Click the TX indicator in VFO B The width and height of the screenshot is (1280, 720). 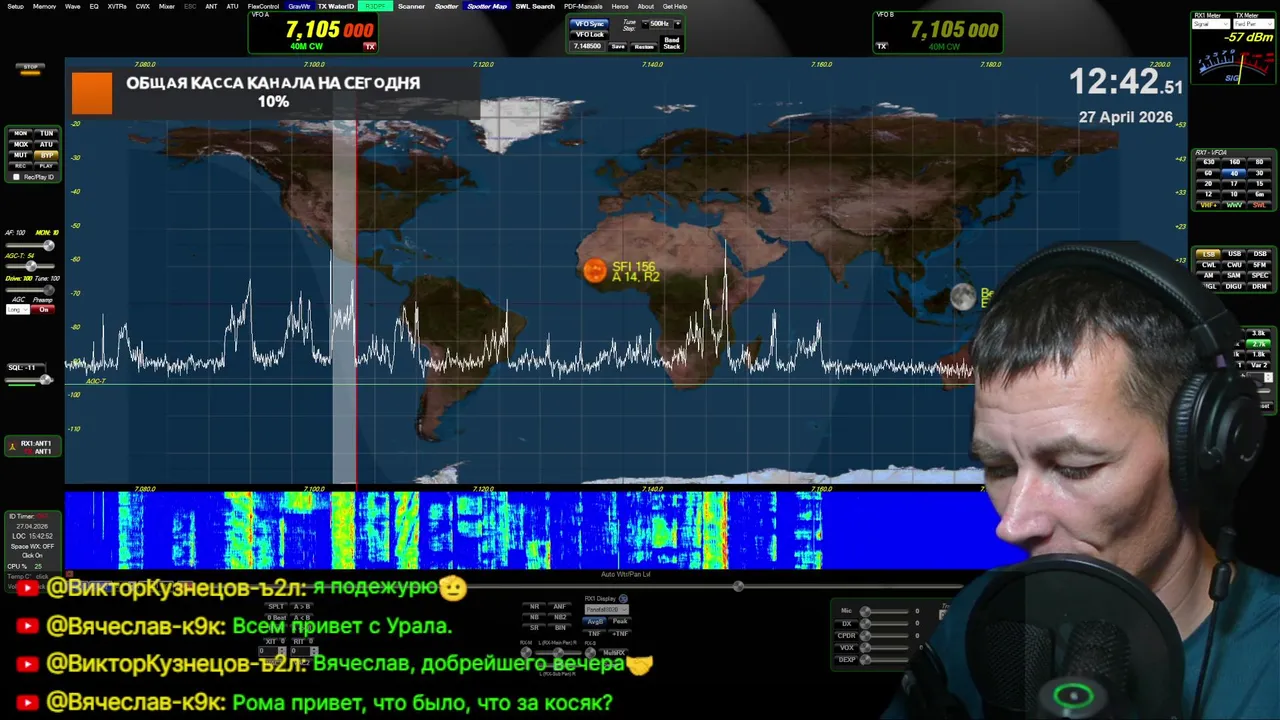882,46
